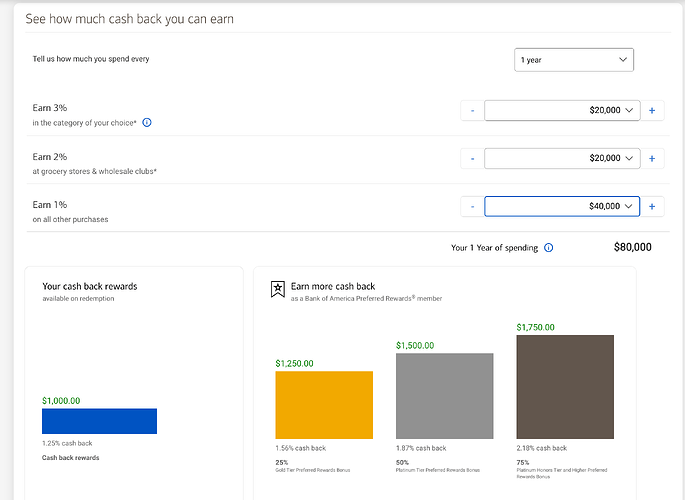Click the gold Gold Tier rewards bar

[x=324, y=405]
